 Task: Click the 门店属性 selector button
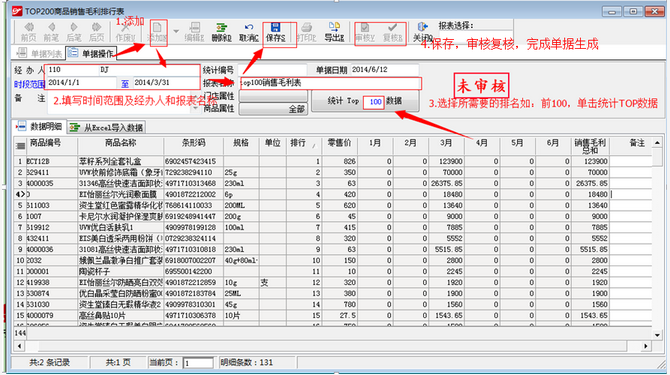[273, 96]
